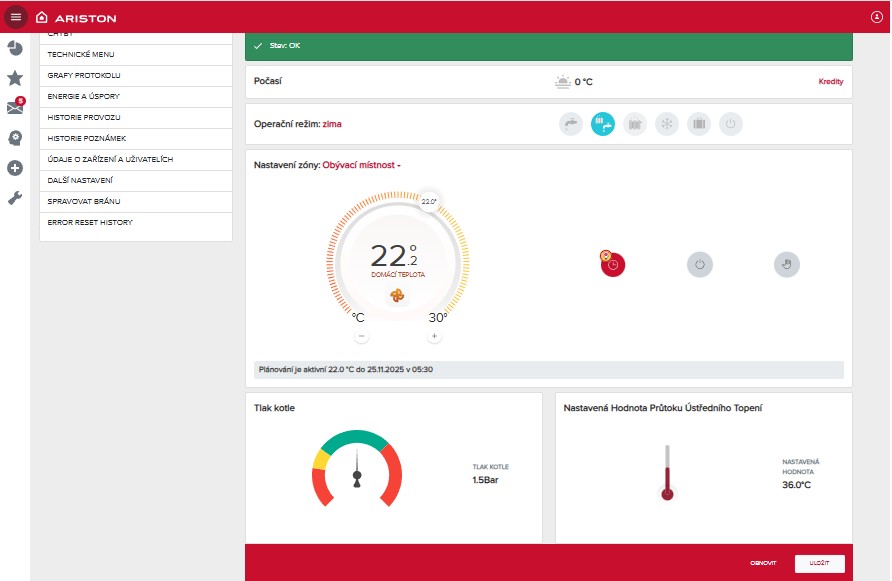
Task: Switch to holiday suitcase mode
Action: coord(699,124)
